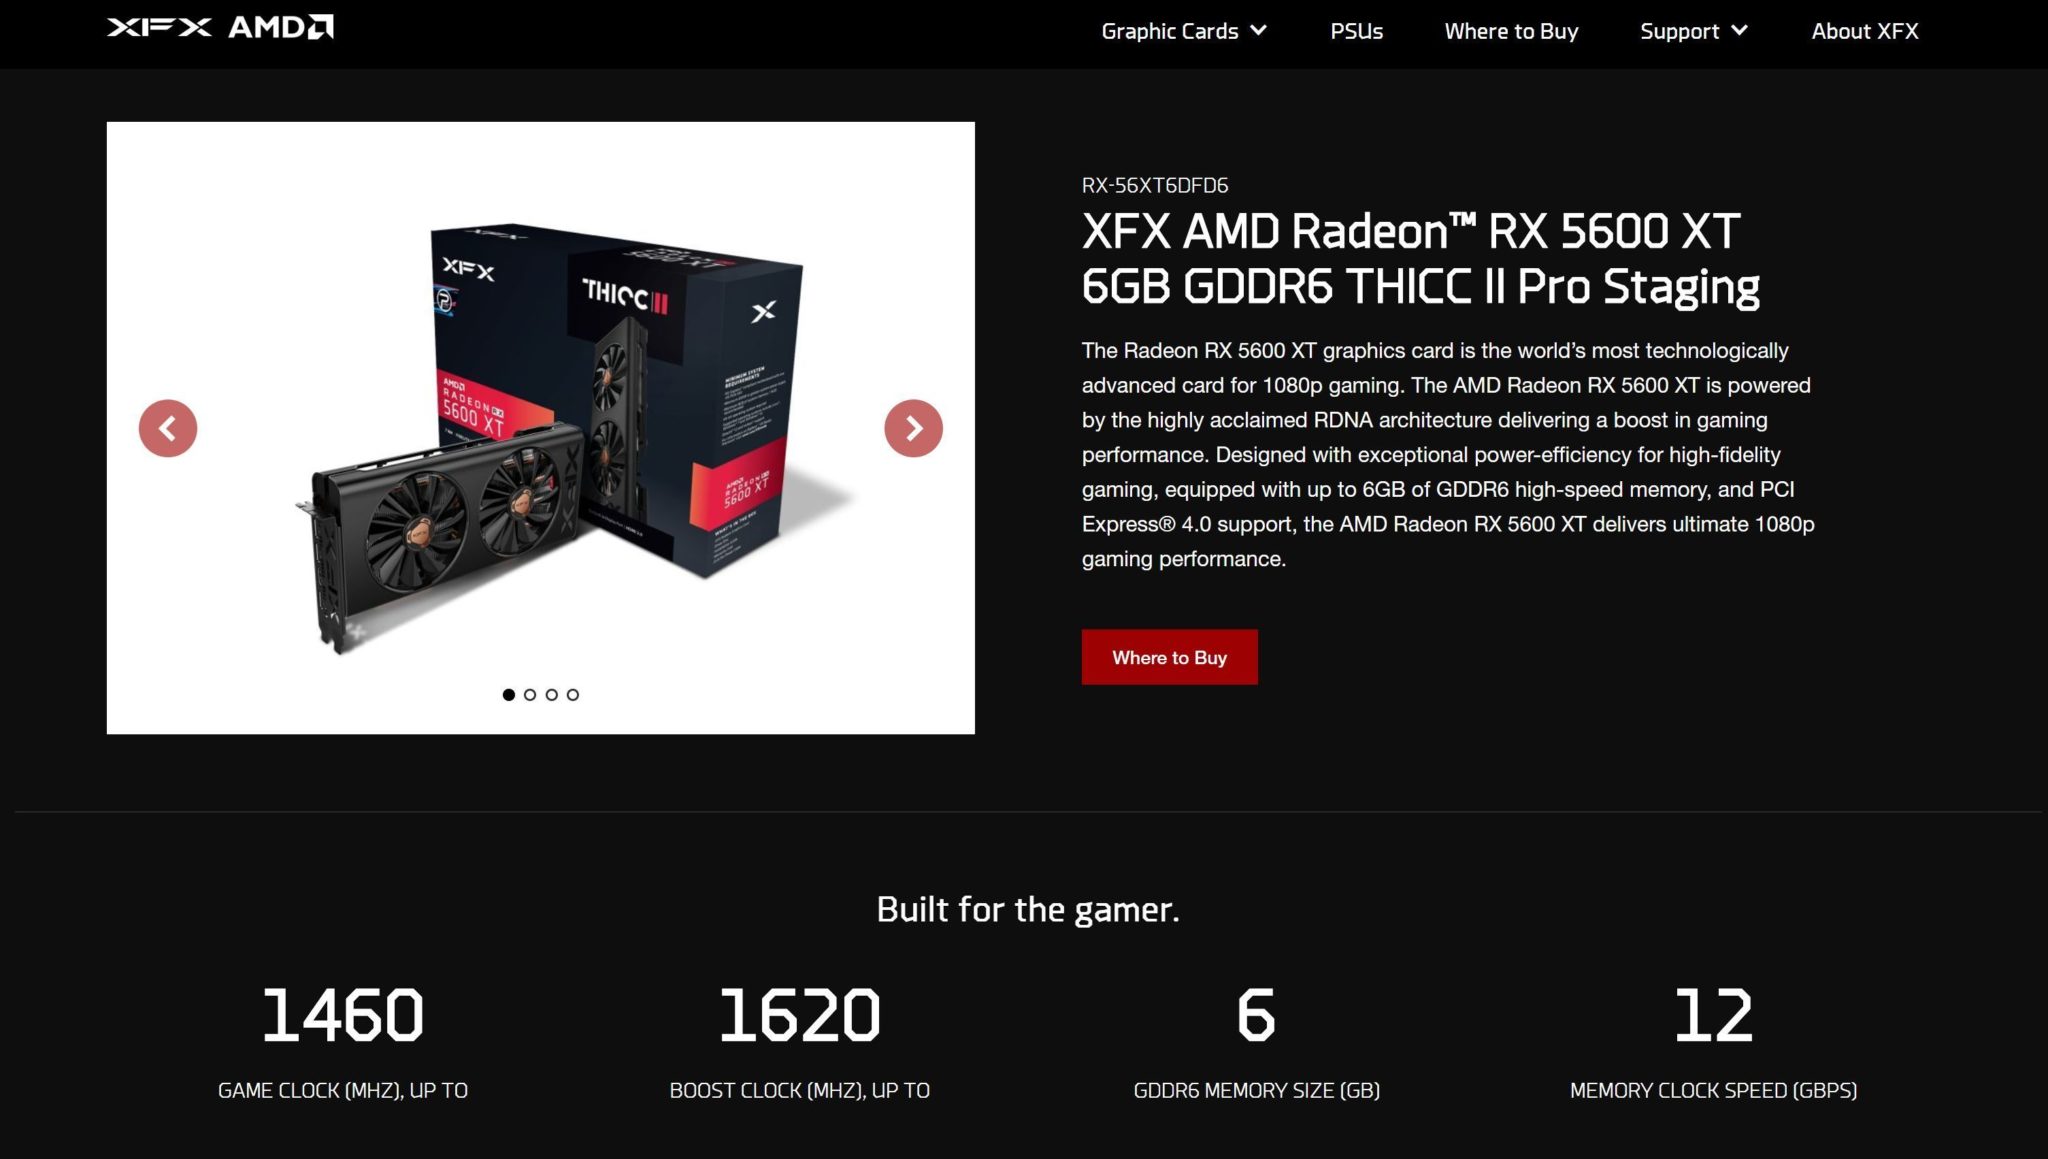Select the fourth carousel dot
The image size is (2048, 1159).
573,695
